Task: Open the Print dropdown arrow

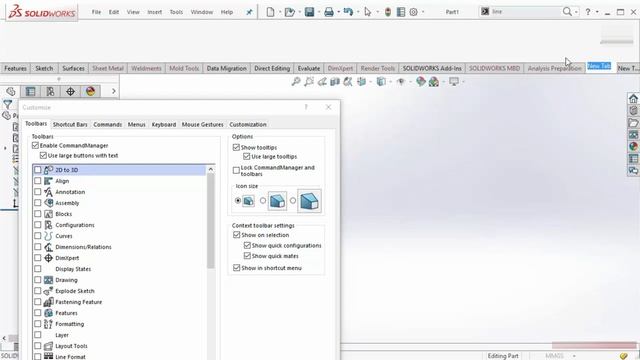Action: point(338,12)
